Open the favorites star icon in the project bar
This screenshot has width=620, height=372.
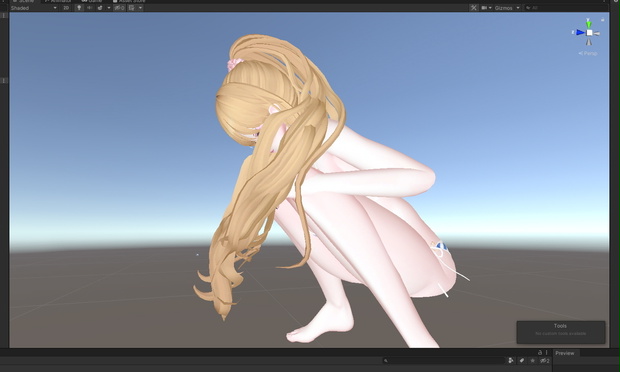(x=532, y=360)
